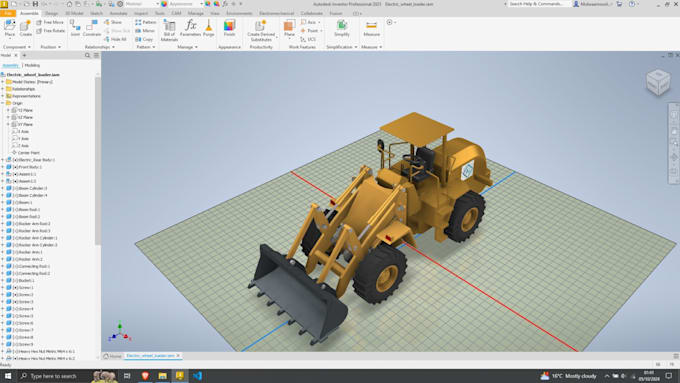Screen dimensions: 680x383
Task: Select the UCS tool
Action: pyautogui.click(x=308, y=39)
